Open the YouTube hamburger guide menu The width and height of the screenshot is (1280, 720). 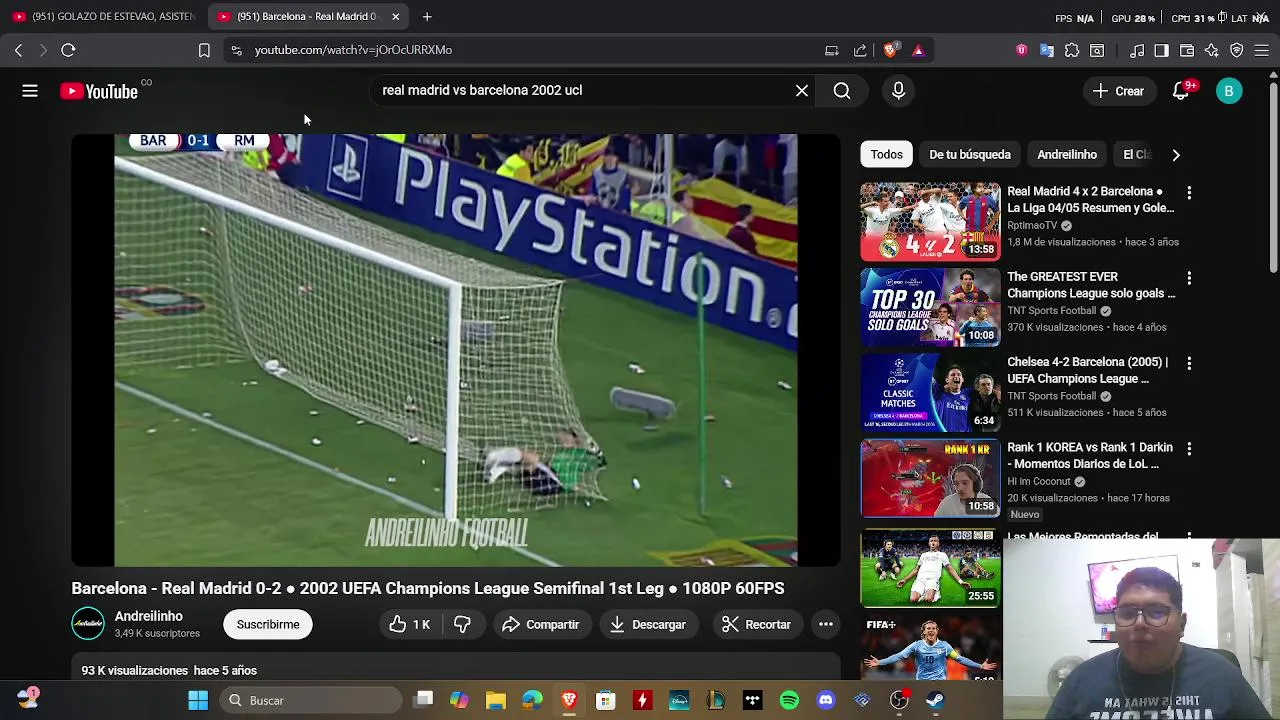[x=30, y=91]
